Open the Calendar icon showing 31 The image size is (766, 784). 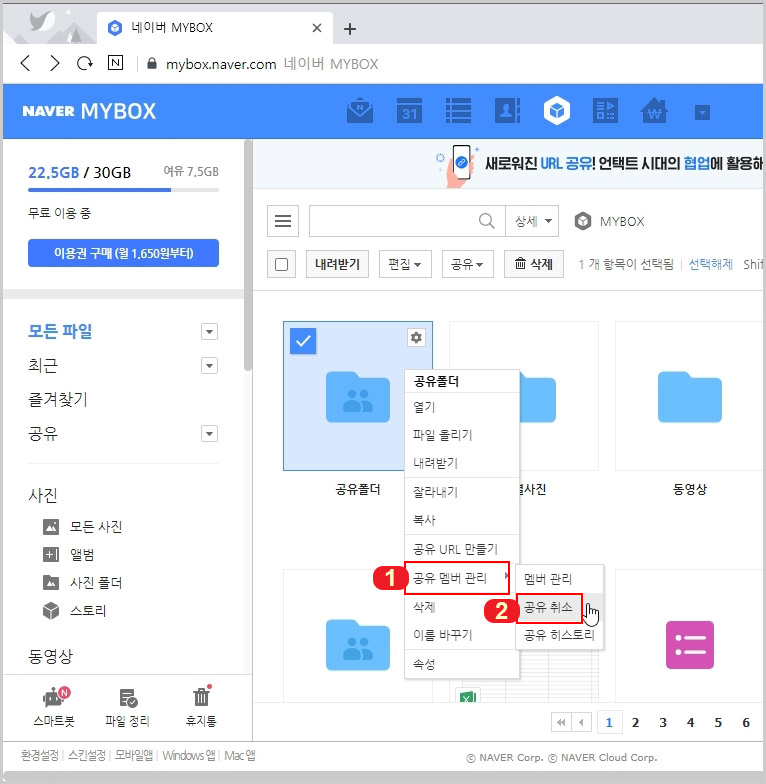409,110
